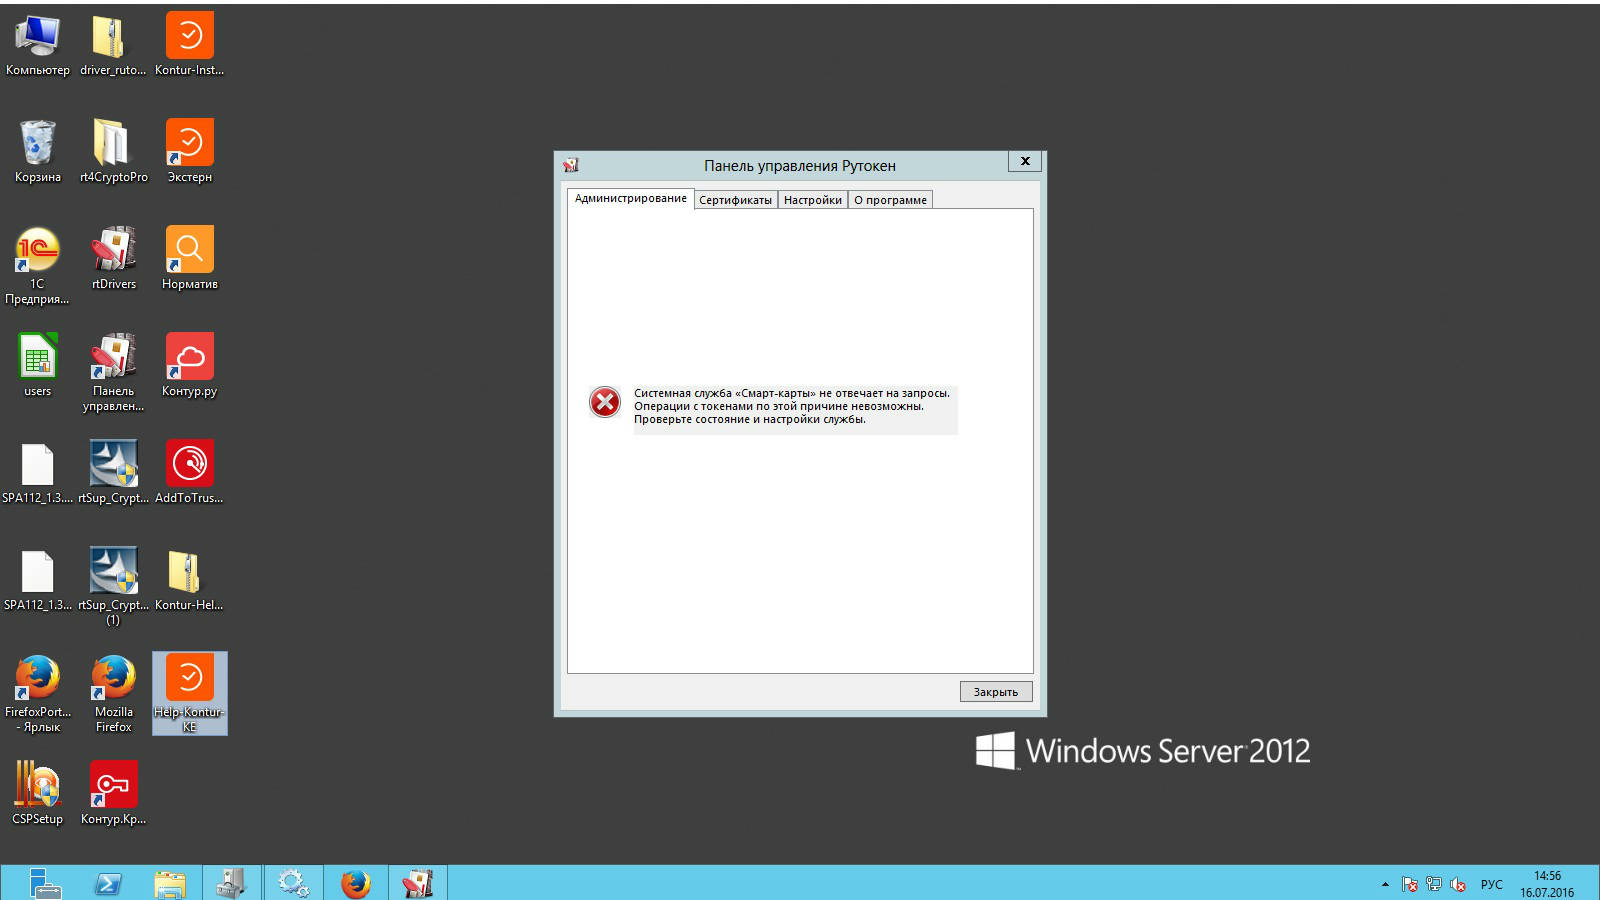Click the taskbar clock showing 14:56
Viewport: 1600px width, 900px height.
(1547, 884)
